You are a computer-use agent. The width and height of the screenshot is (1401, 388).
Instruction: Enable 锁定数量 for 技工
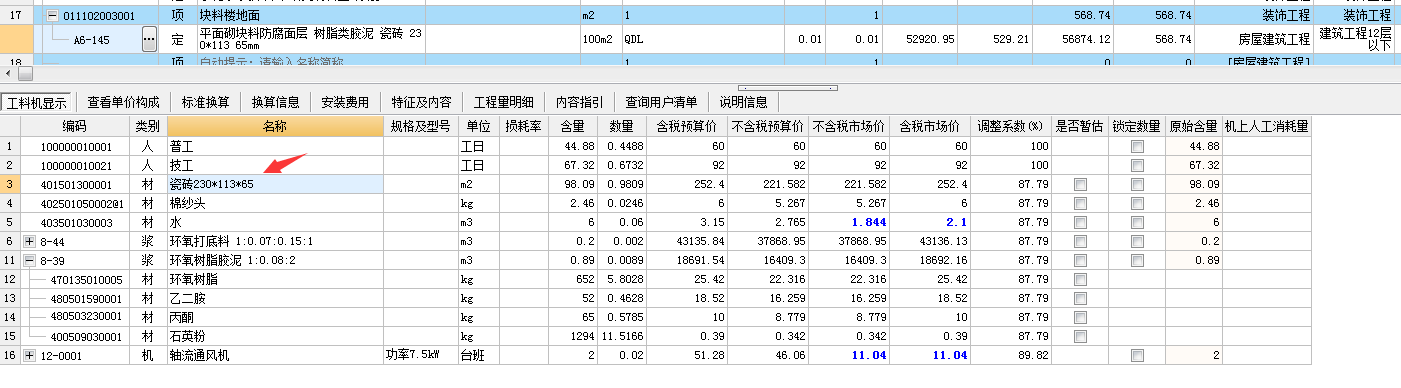click(x=1136, y=166)
